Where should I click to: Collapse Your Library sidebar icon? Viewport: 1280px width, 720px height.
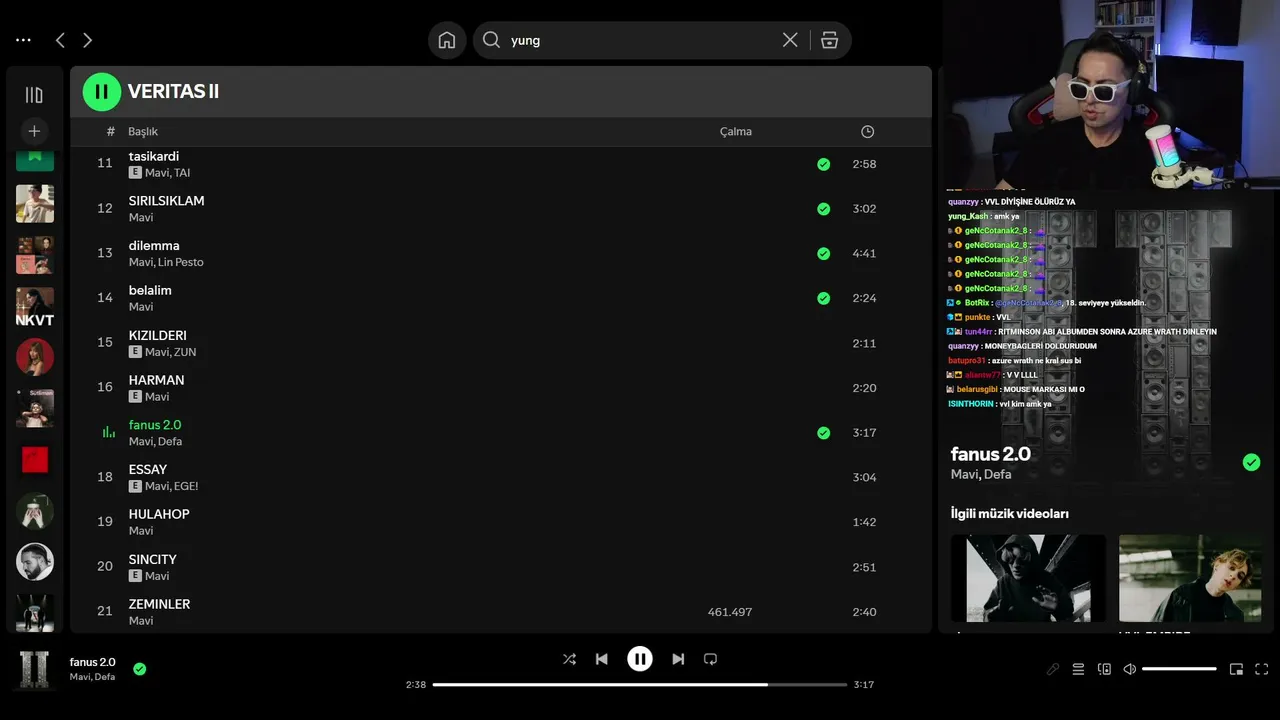pos(34,95)
